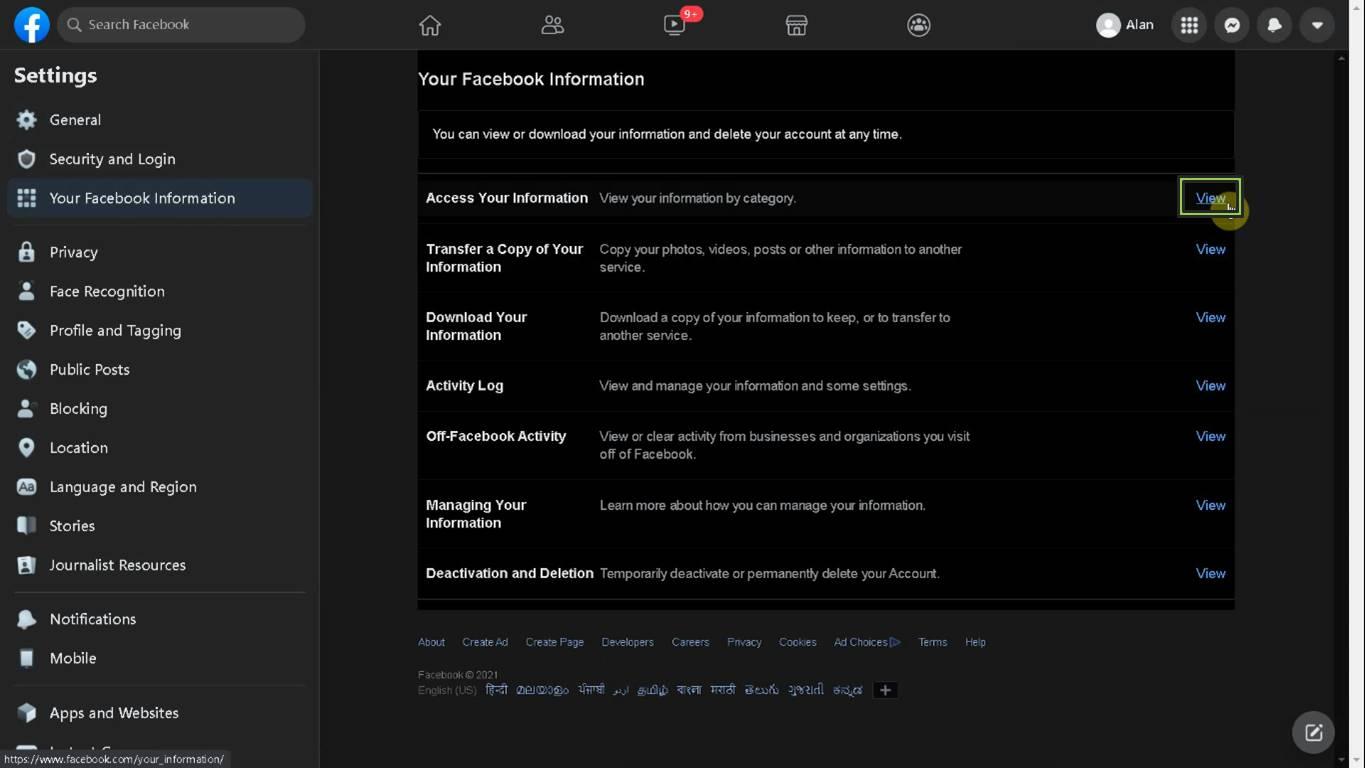
Task: Open the Groups icon in top navigation
Action: pos(919,25)
